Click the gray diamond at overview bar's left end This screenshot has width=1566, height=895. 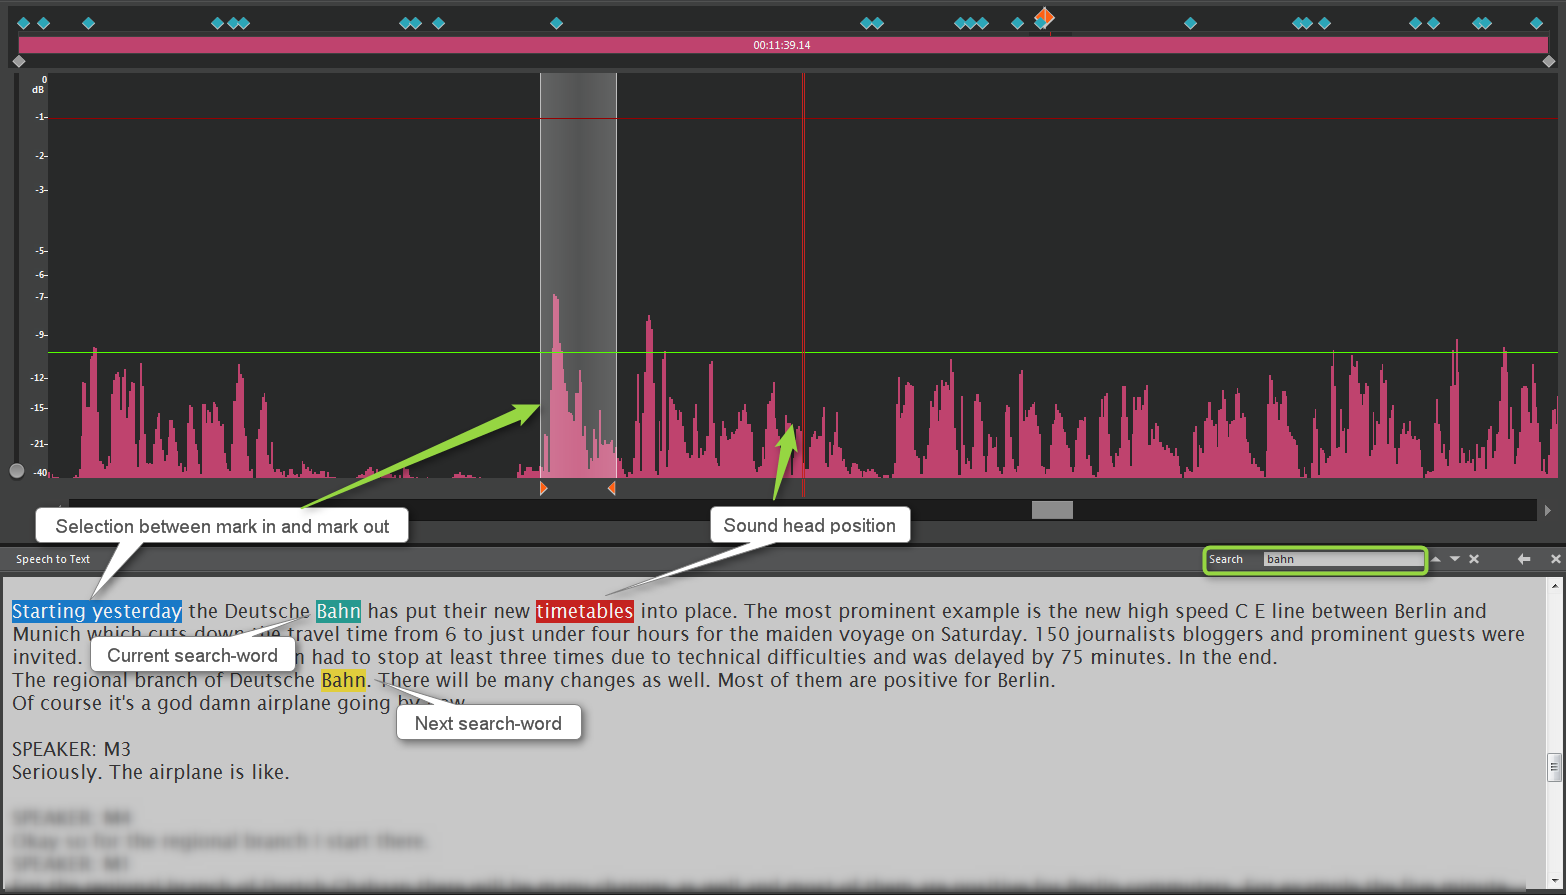tap(19, 62)
